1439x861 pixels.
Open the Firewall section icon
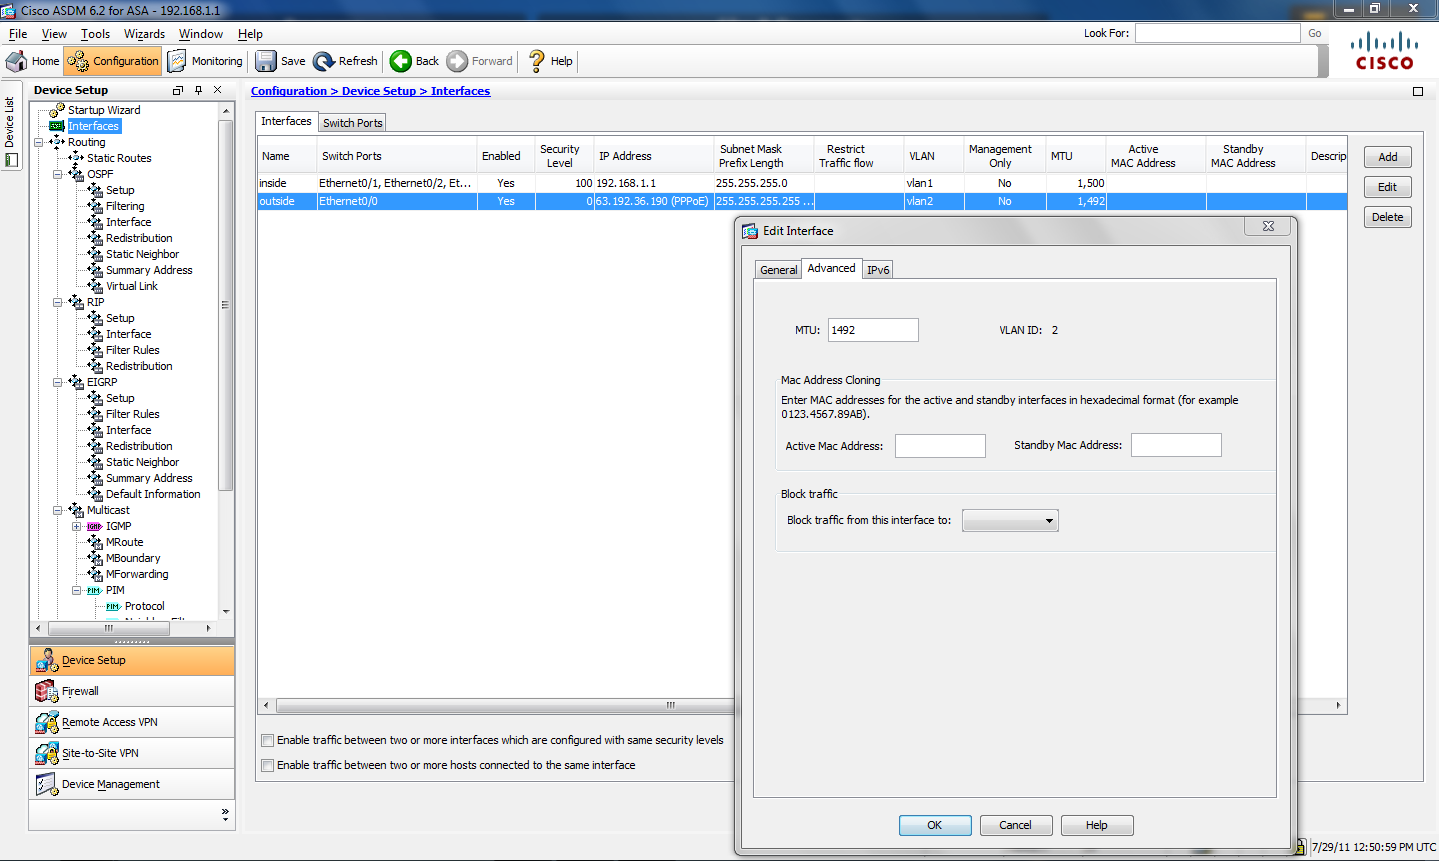(46, 691)
